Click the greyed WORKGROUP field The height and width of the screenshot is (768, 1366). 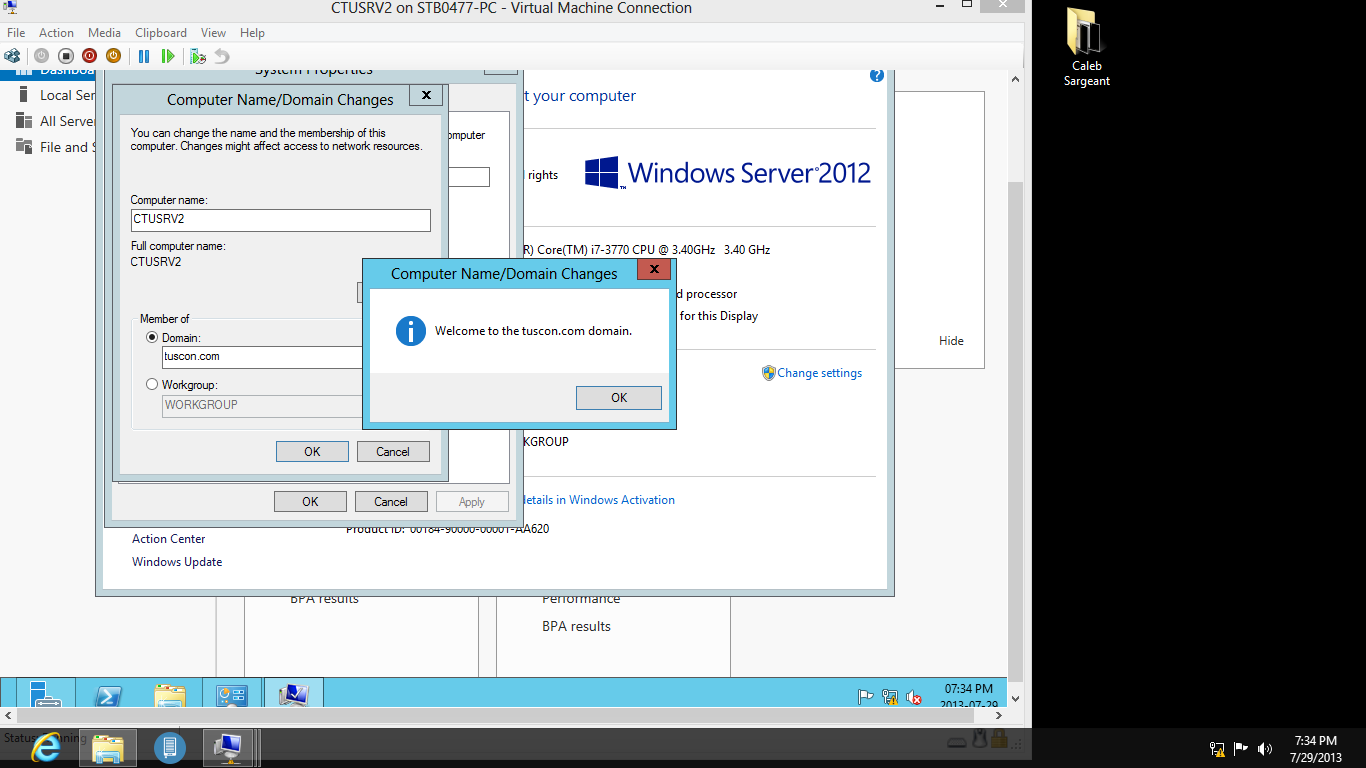pos(263,405)
